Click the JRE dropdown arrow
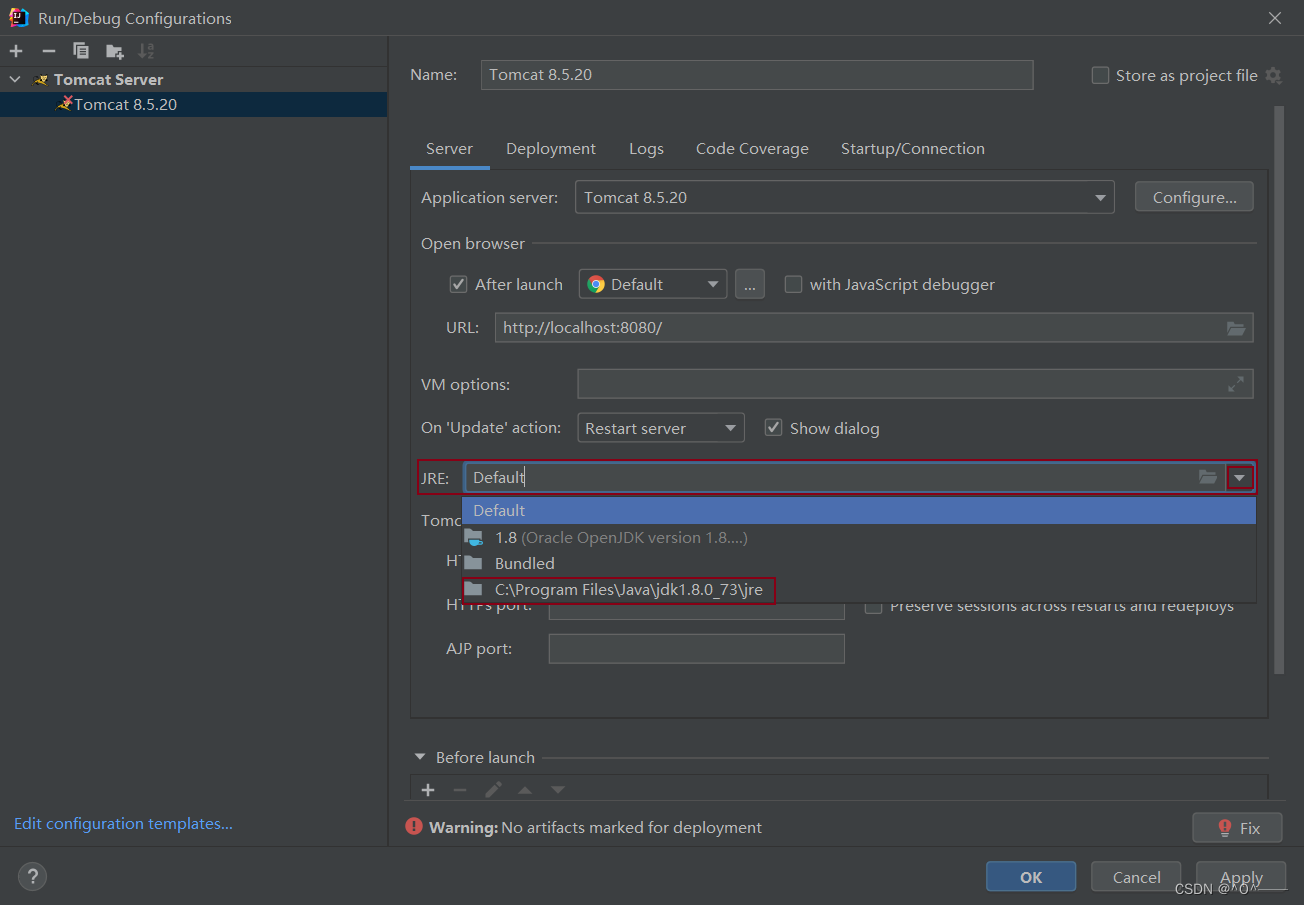 pos(1240,478)
